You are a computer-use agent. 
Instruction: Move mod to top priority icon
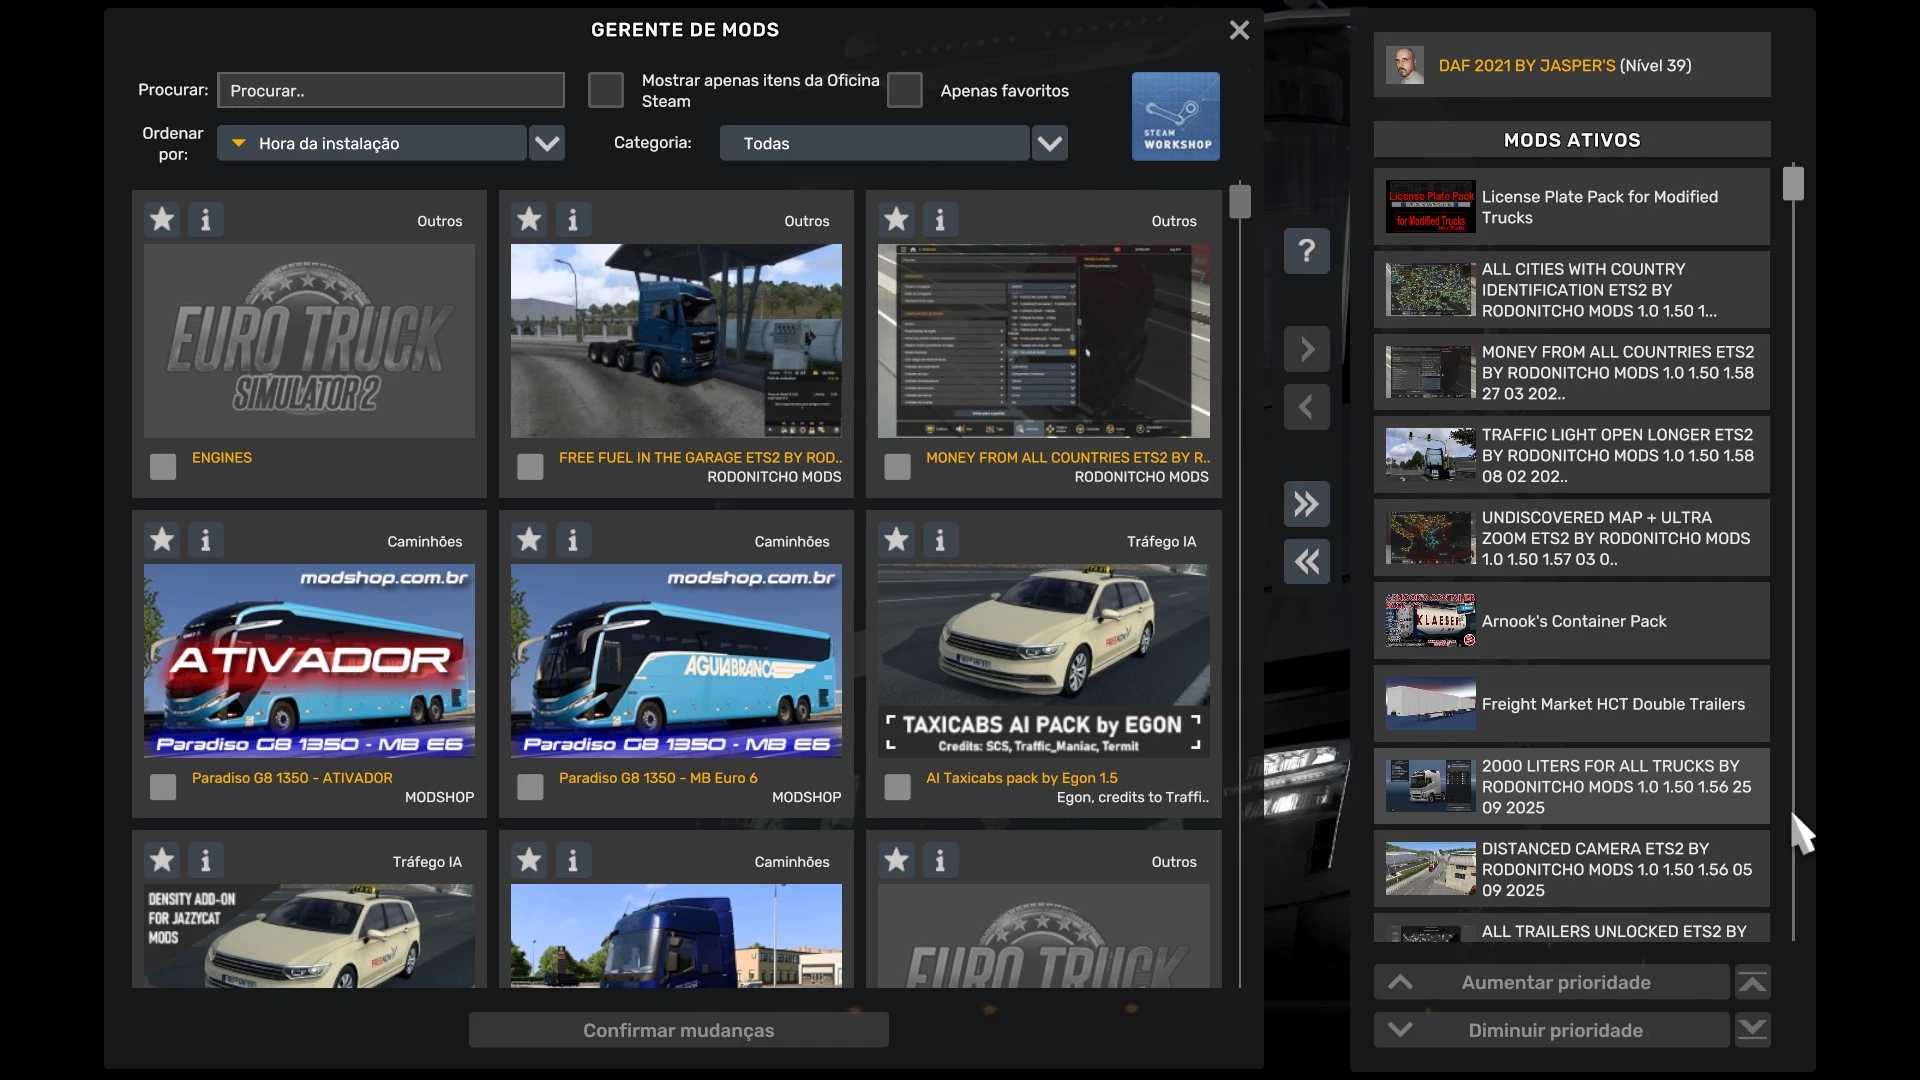coord(1752,983)
